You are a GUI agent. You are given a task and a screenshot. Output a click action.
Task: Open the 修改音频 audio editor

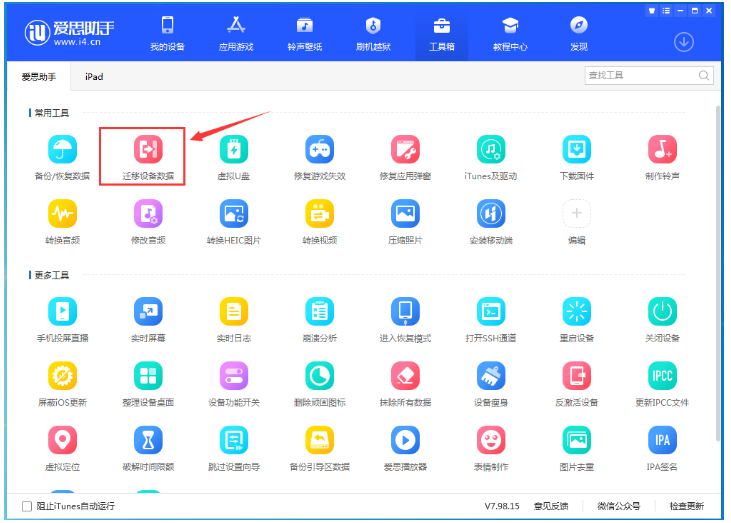coord(148,222)
